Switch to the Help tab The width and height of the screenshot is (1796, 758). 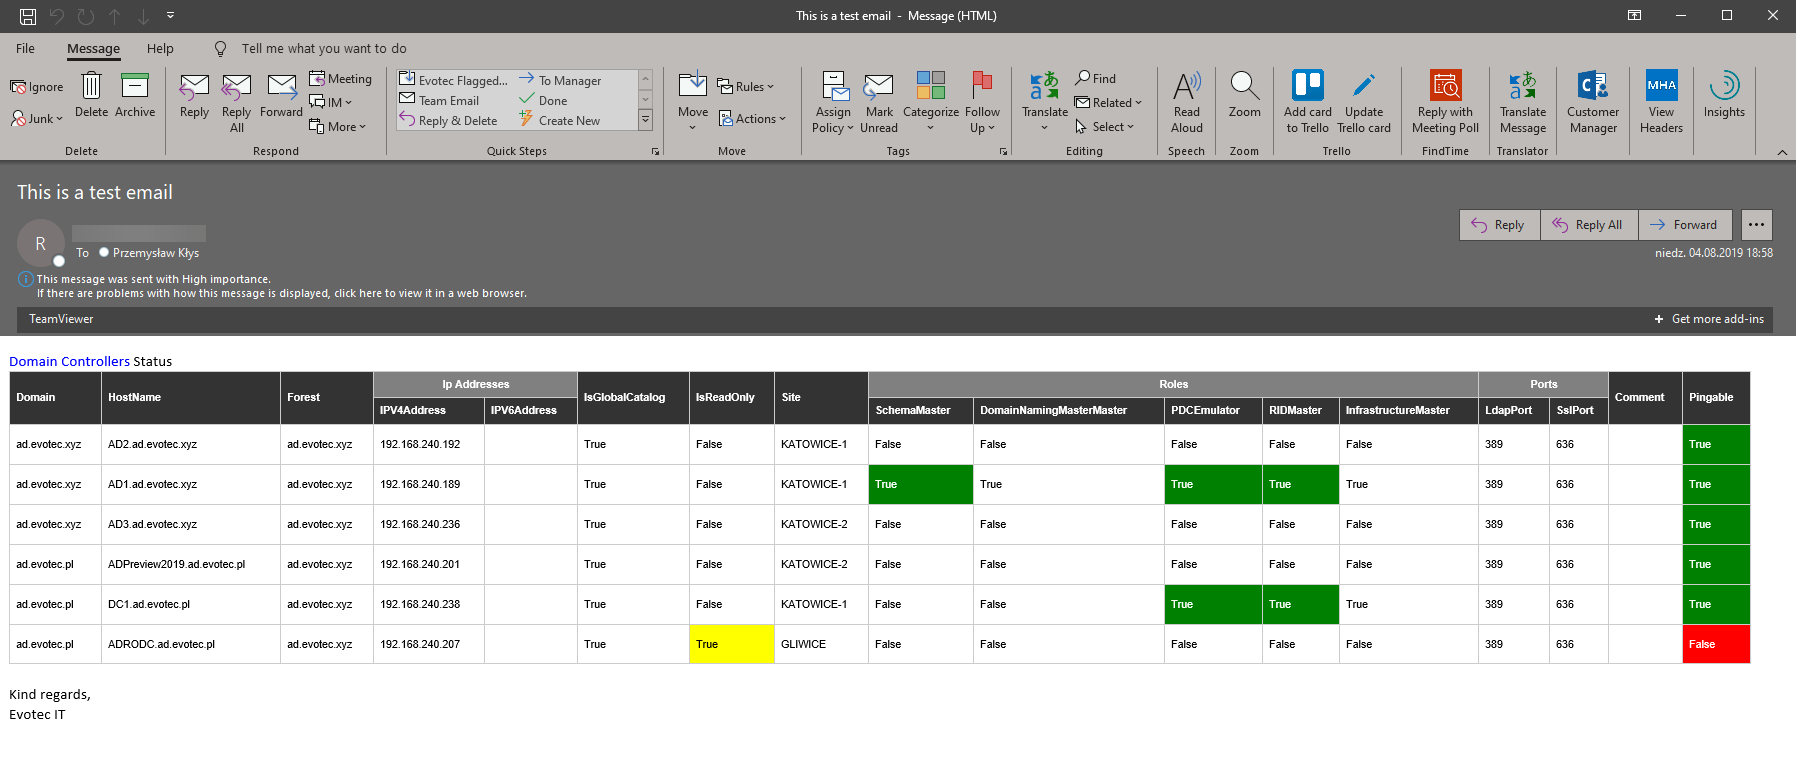click(160, 48)
